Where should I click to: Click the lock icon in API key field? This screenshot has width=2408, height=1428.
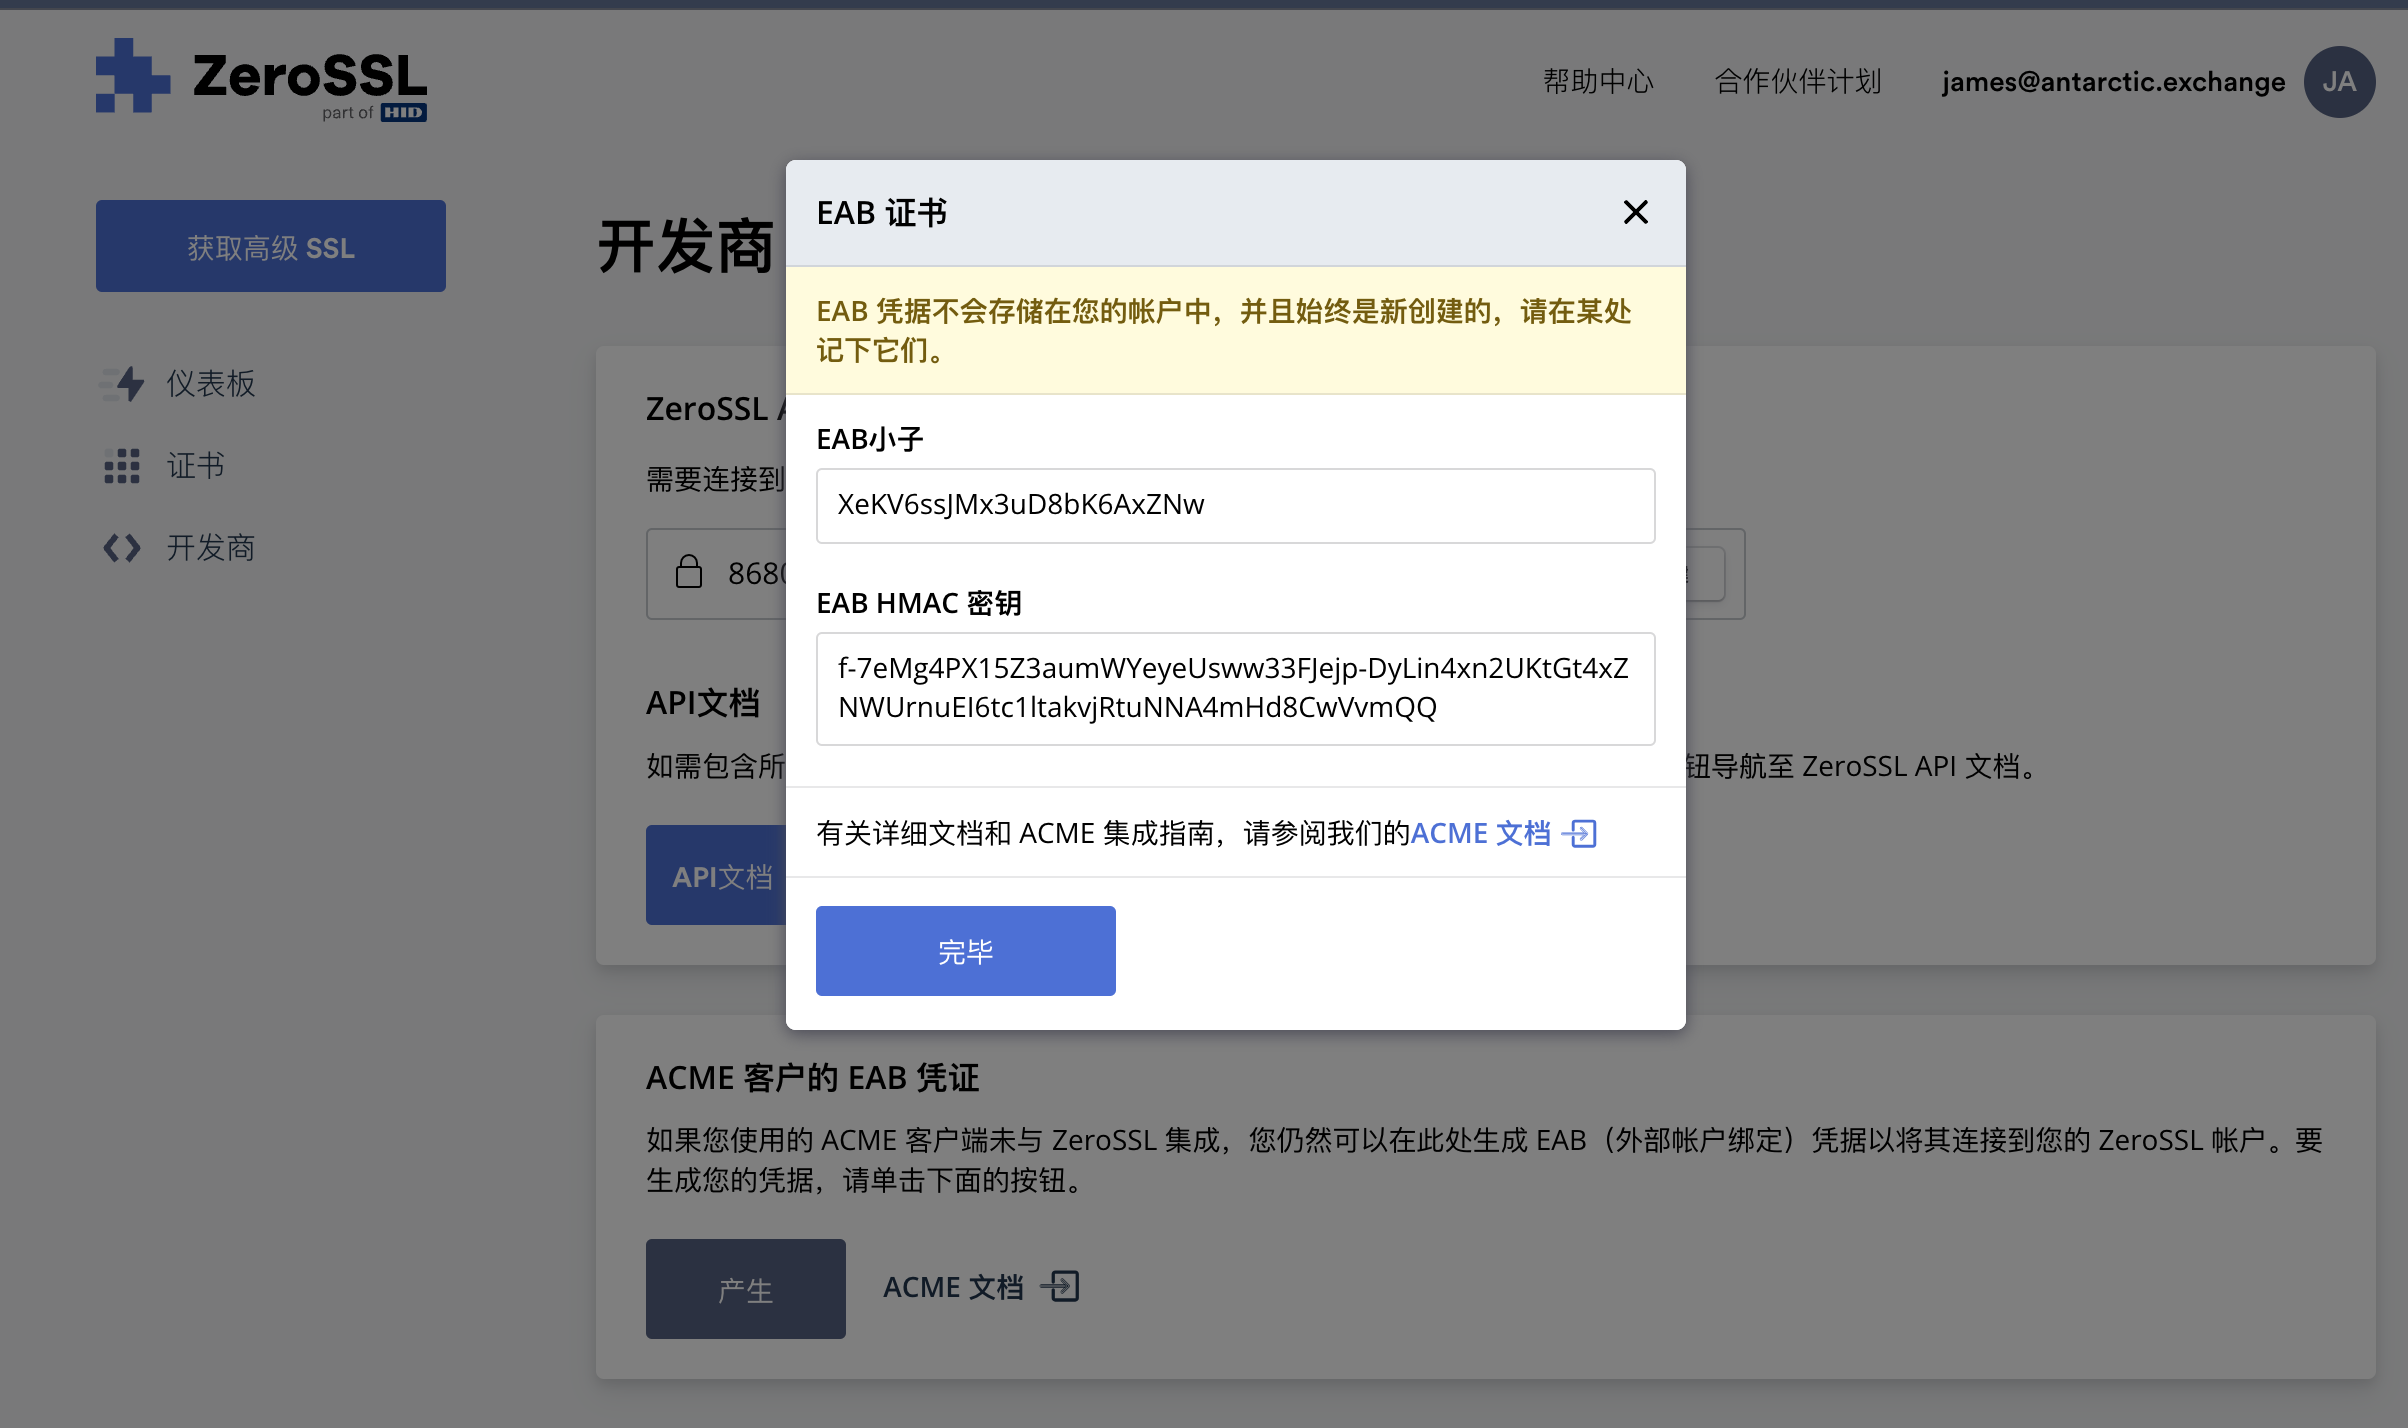689,572
